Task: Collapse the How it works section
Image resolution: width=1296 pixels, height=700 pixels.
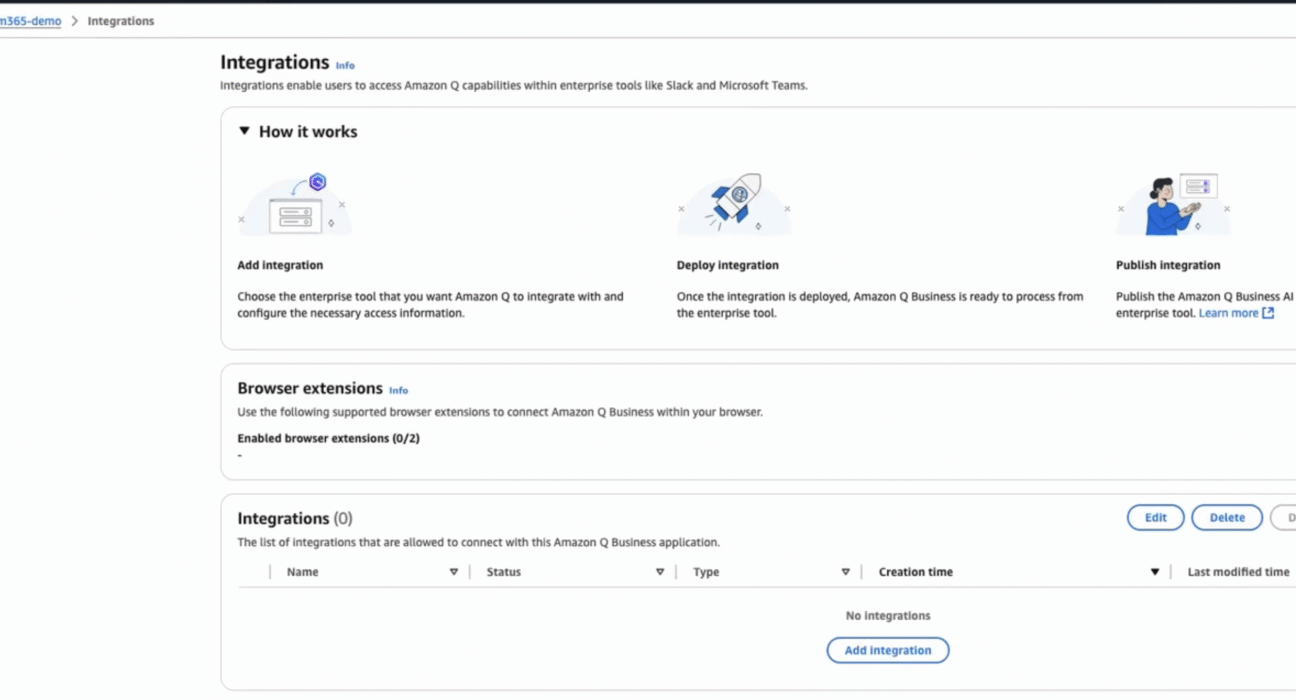Action: pos(244,131)
